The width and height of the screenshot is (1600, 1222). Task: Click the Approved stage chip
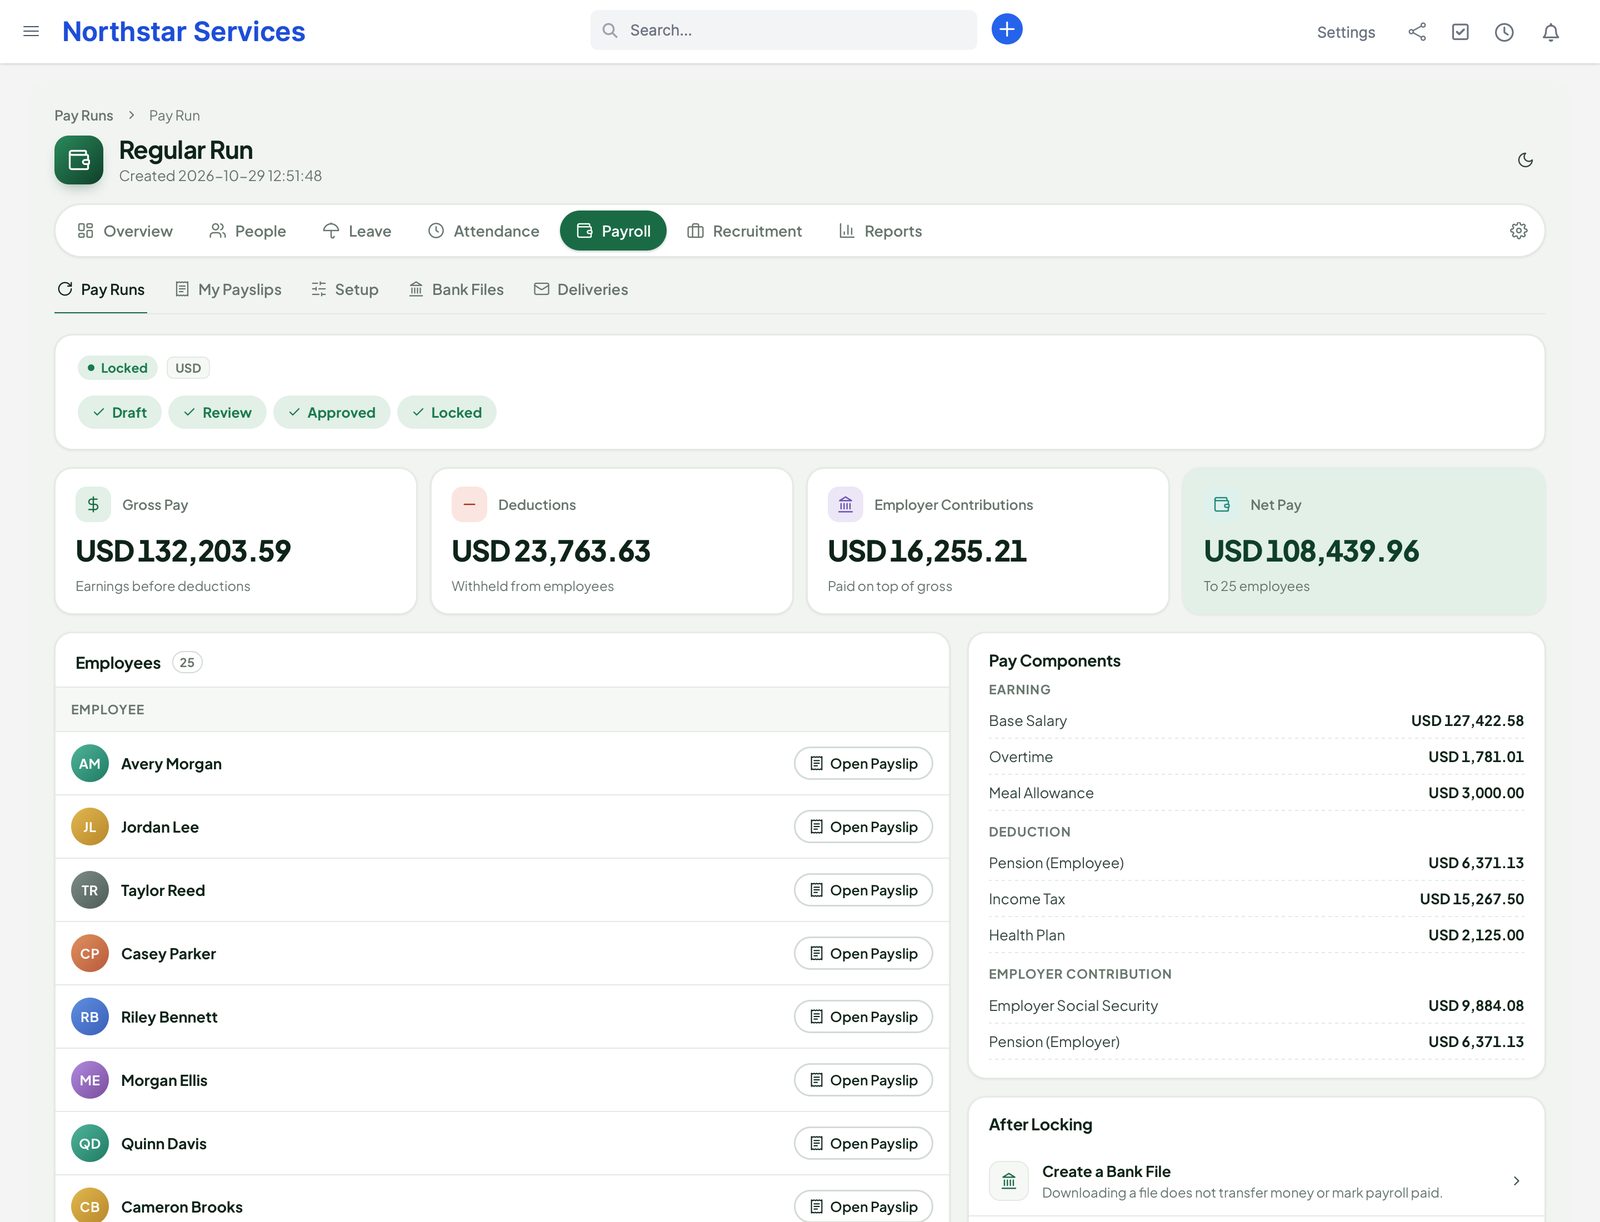[x=332, y=412]
